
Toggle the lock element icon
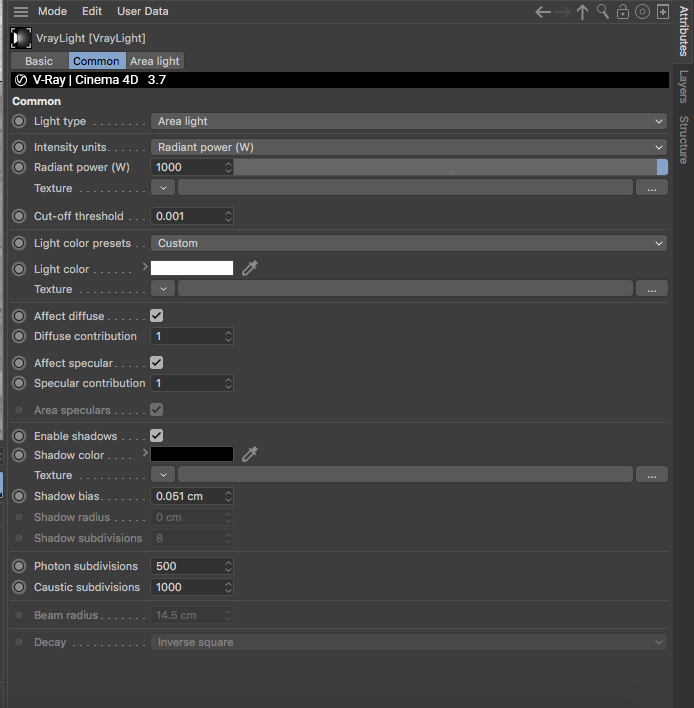tap(623, 12)
